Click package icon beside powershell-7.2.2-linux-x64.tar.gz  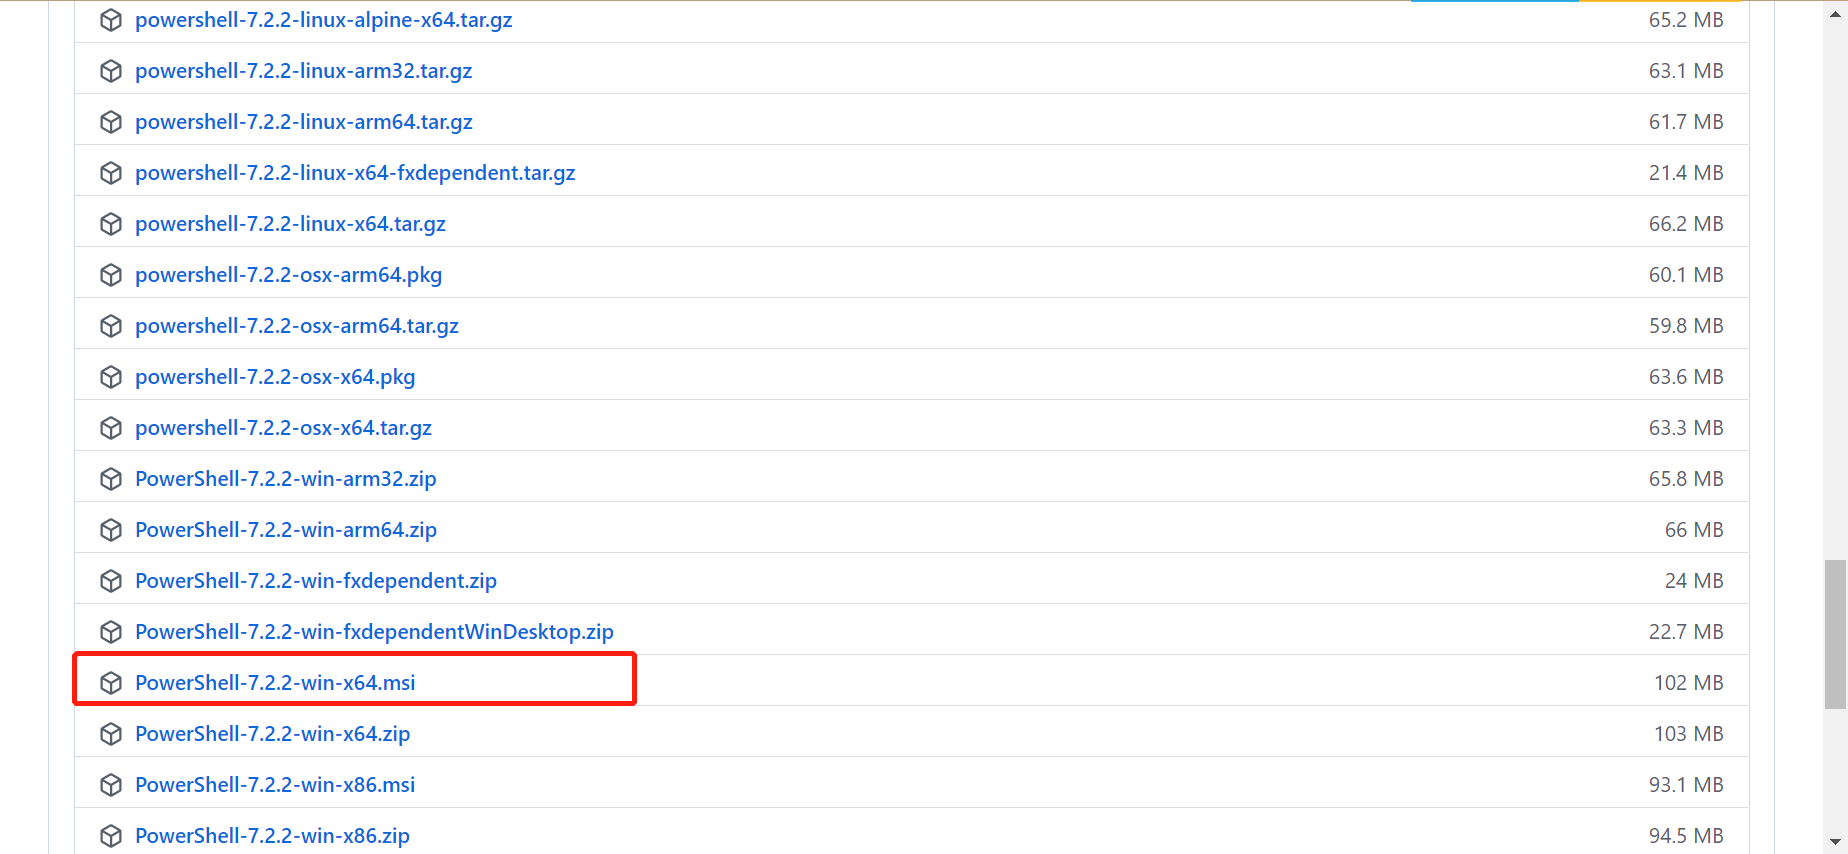tap(111, 224)
